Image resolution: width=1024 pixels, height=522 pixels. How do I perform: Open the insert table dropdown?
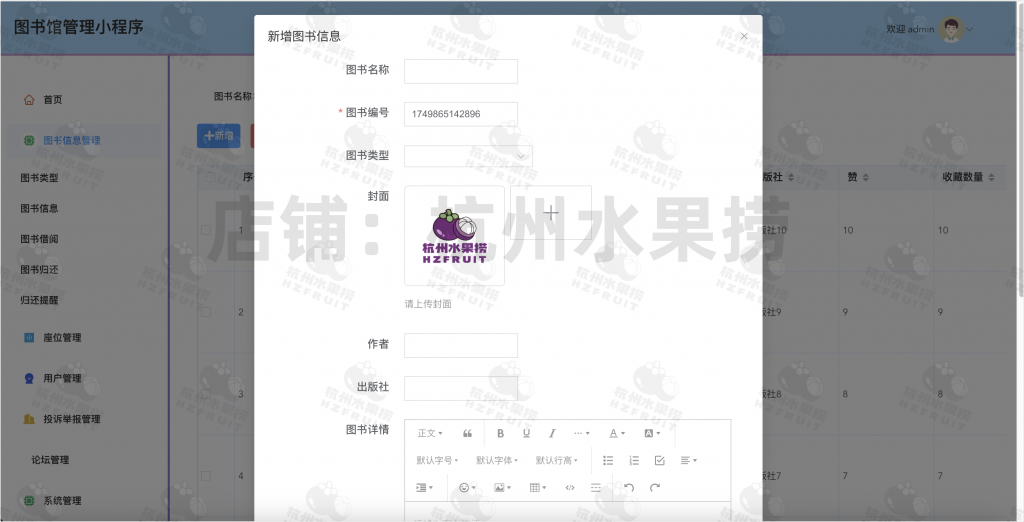tap(537, 487)
